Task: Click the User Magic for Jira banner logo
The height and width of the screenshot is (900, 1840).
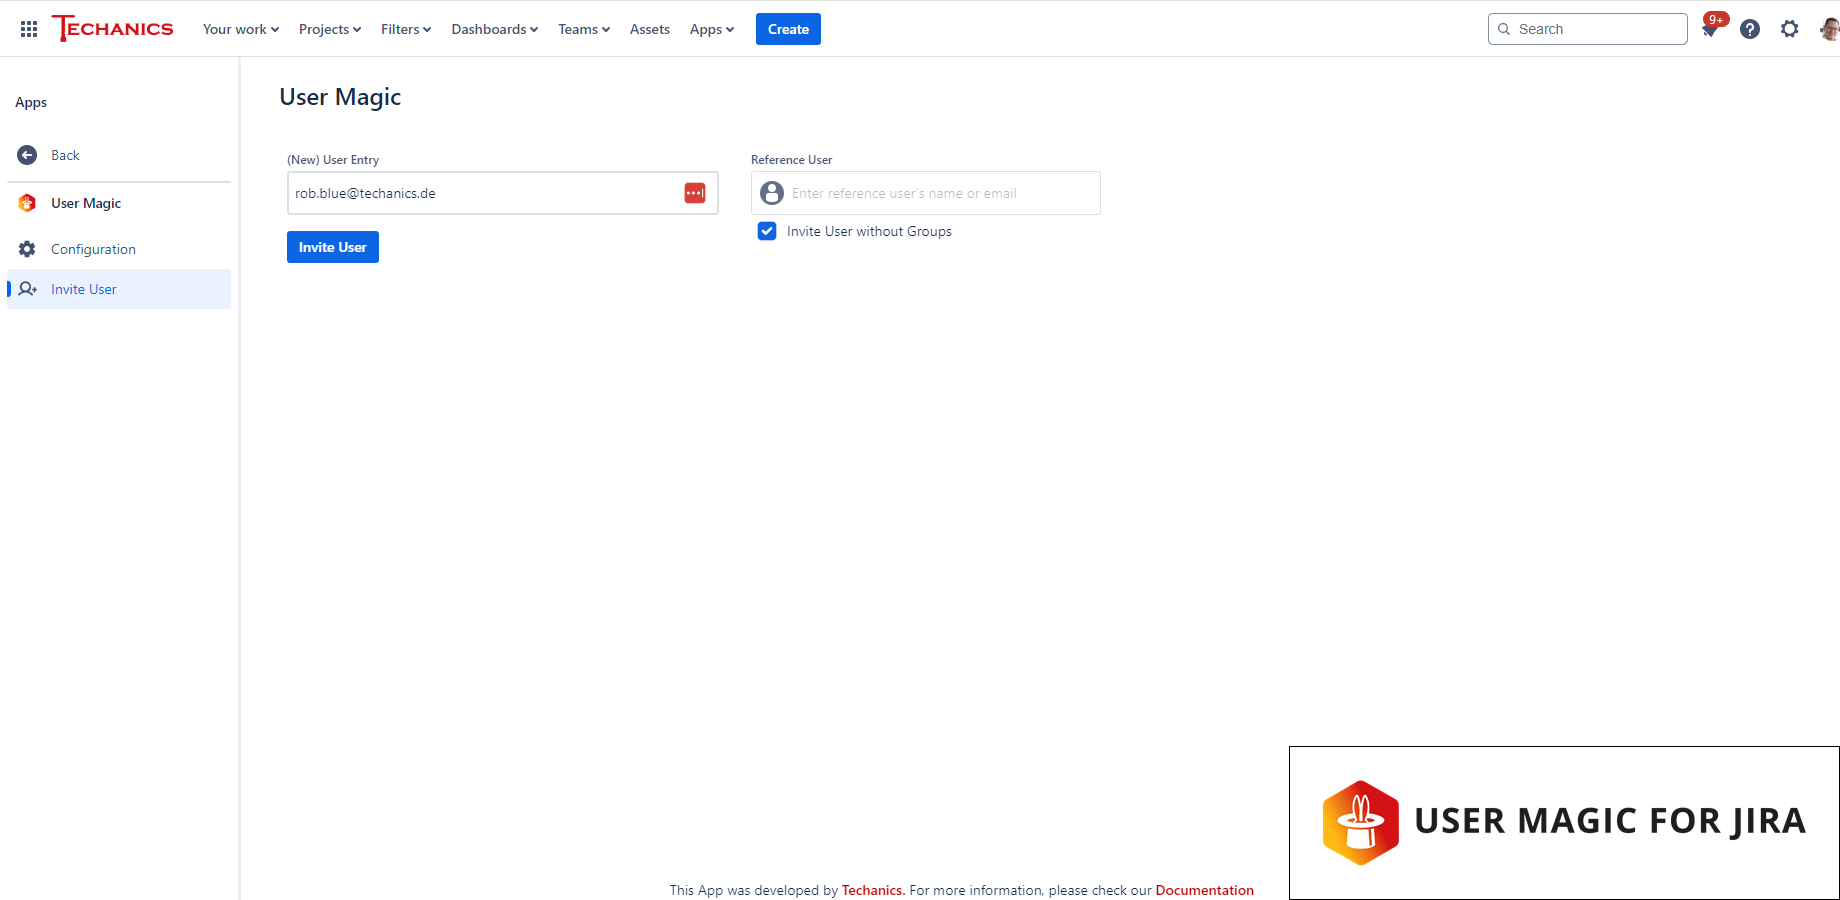Action: tap(1564, 822)
